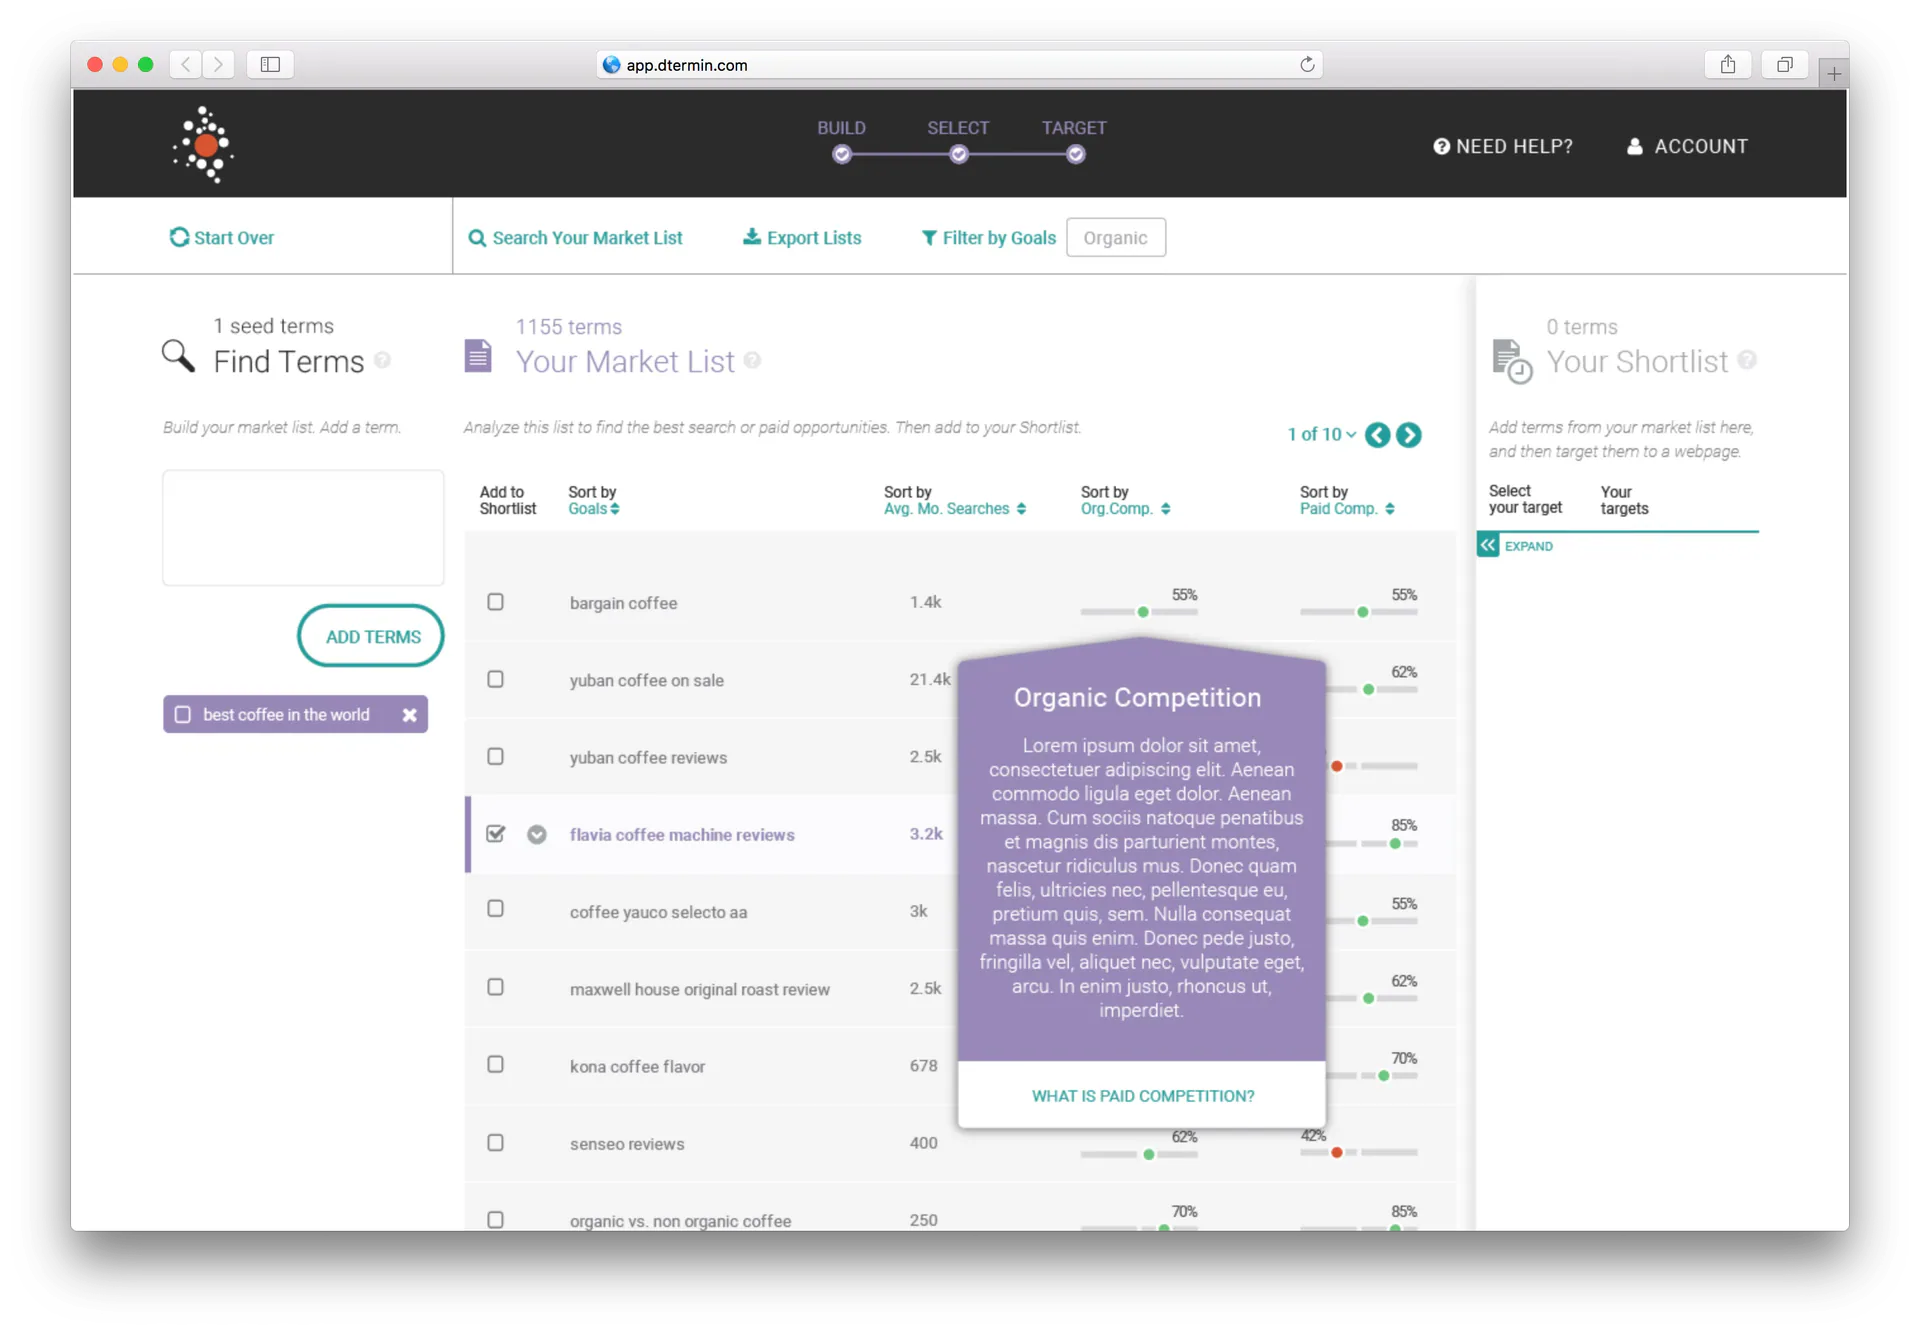Click the browser reload icon
Viewport: 1920px width, 1332px height.
pos(1306,65)
